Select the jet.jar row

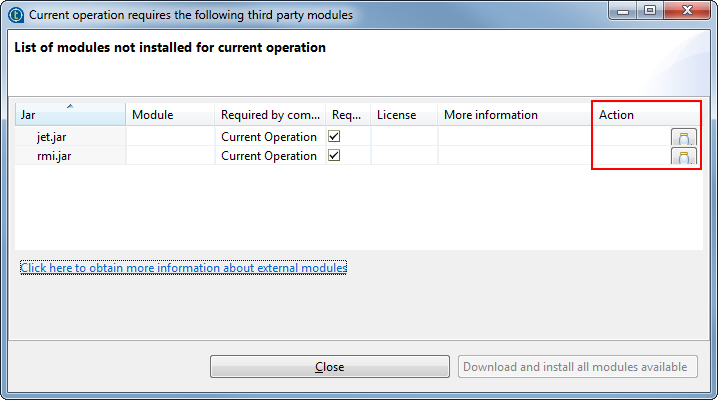(x=50, y=137)
